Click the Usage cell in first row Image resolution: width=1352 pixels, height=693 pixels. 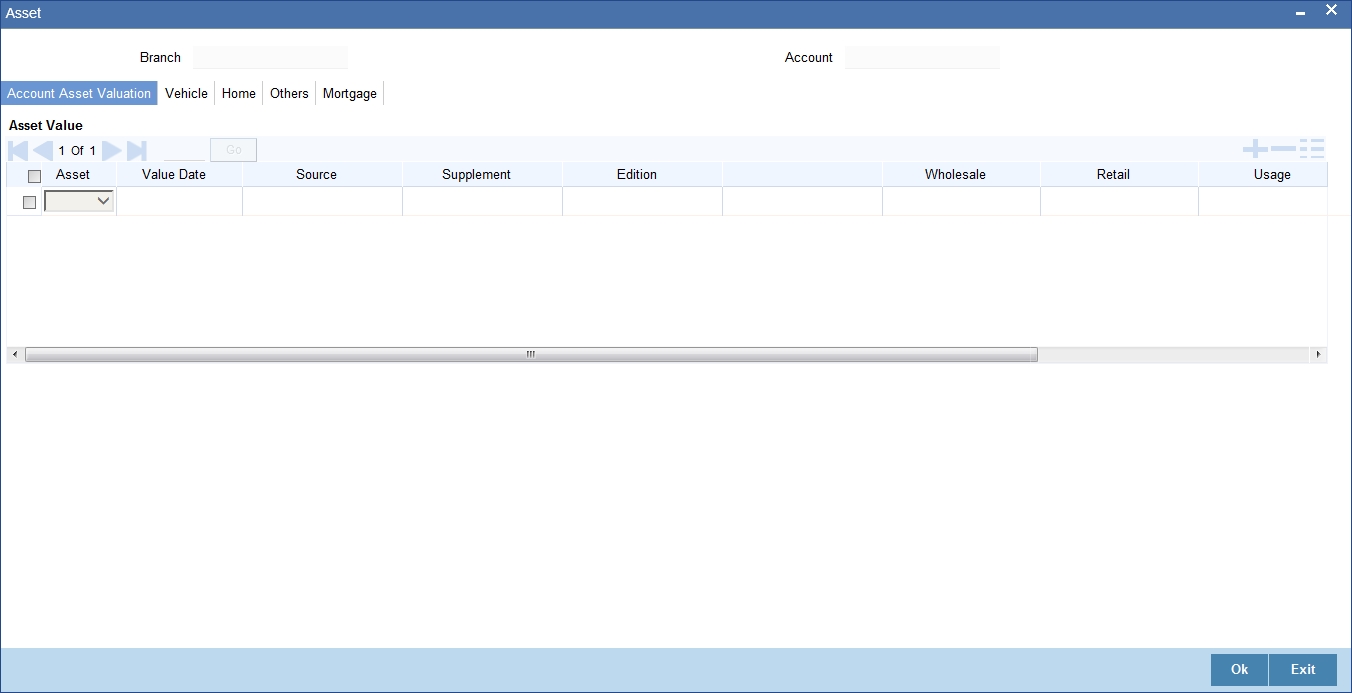point(1263,201)
